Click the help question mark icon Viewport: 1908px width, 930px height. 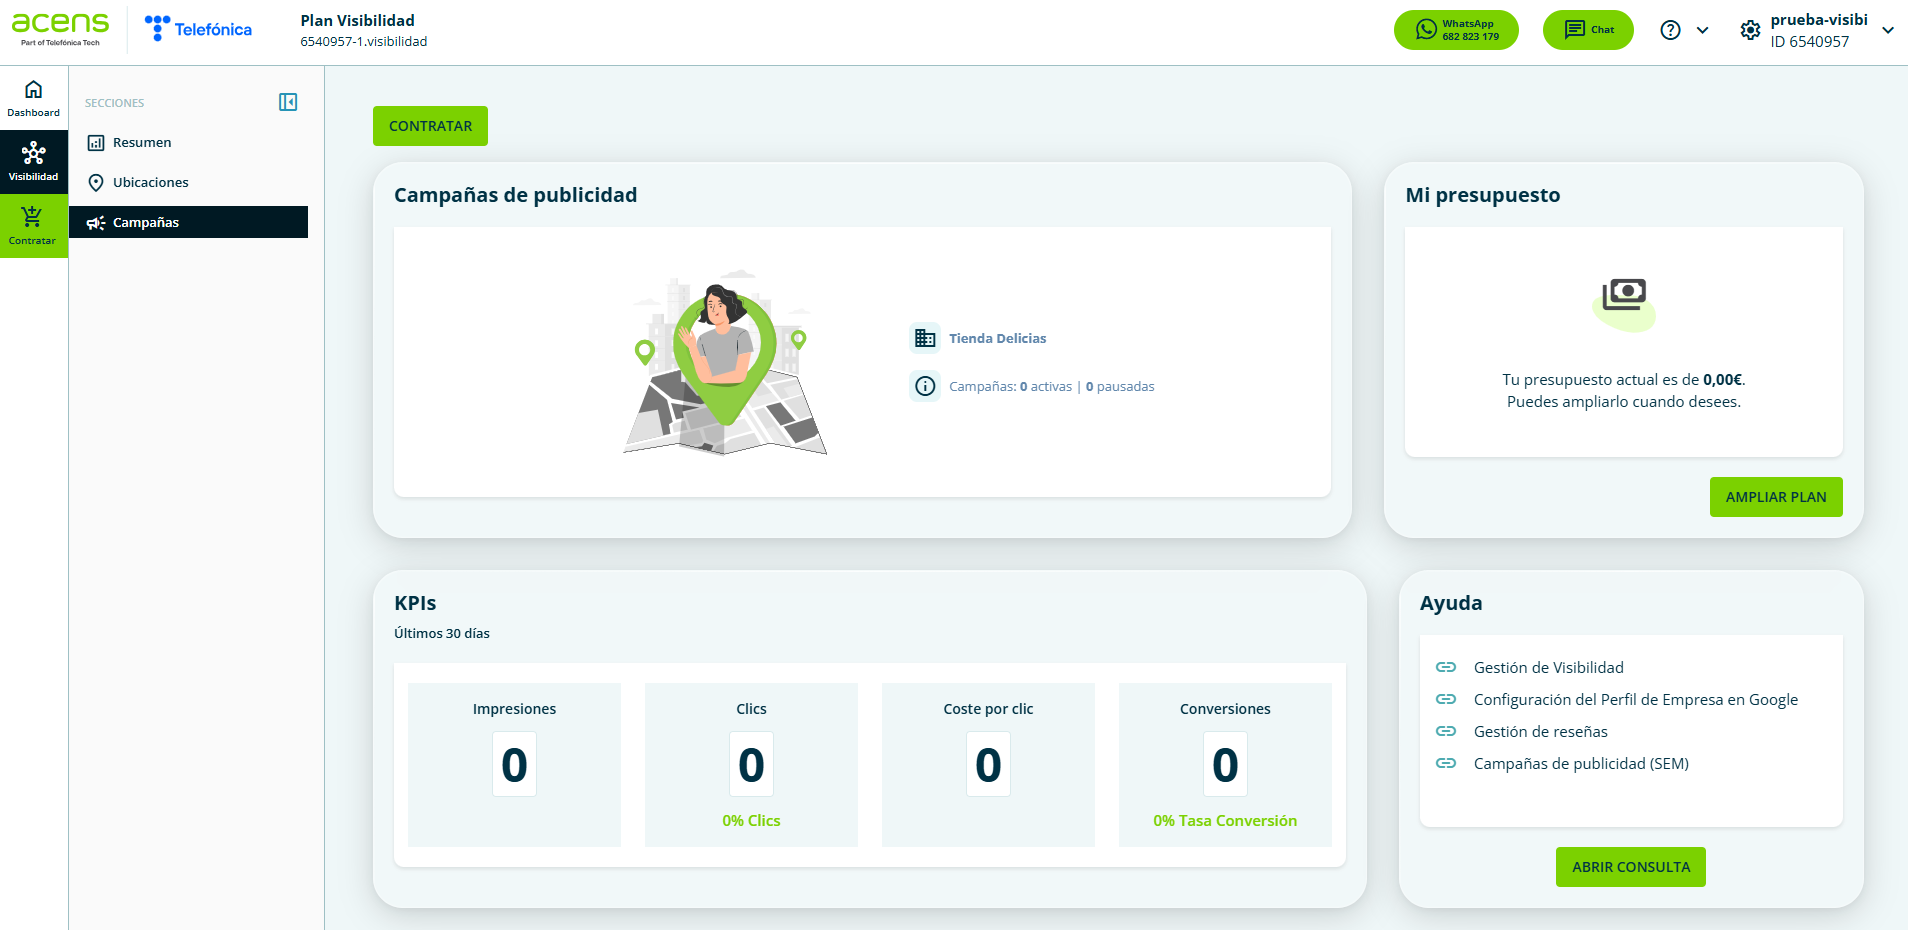1670,30
